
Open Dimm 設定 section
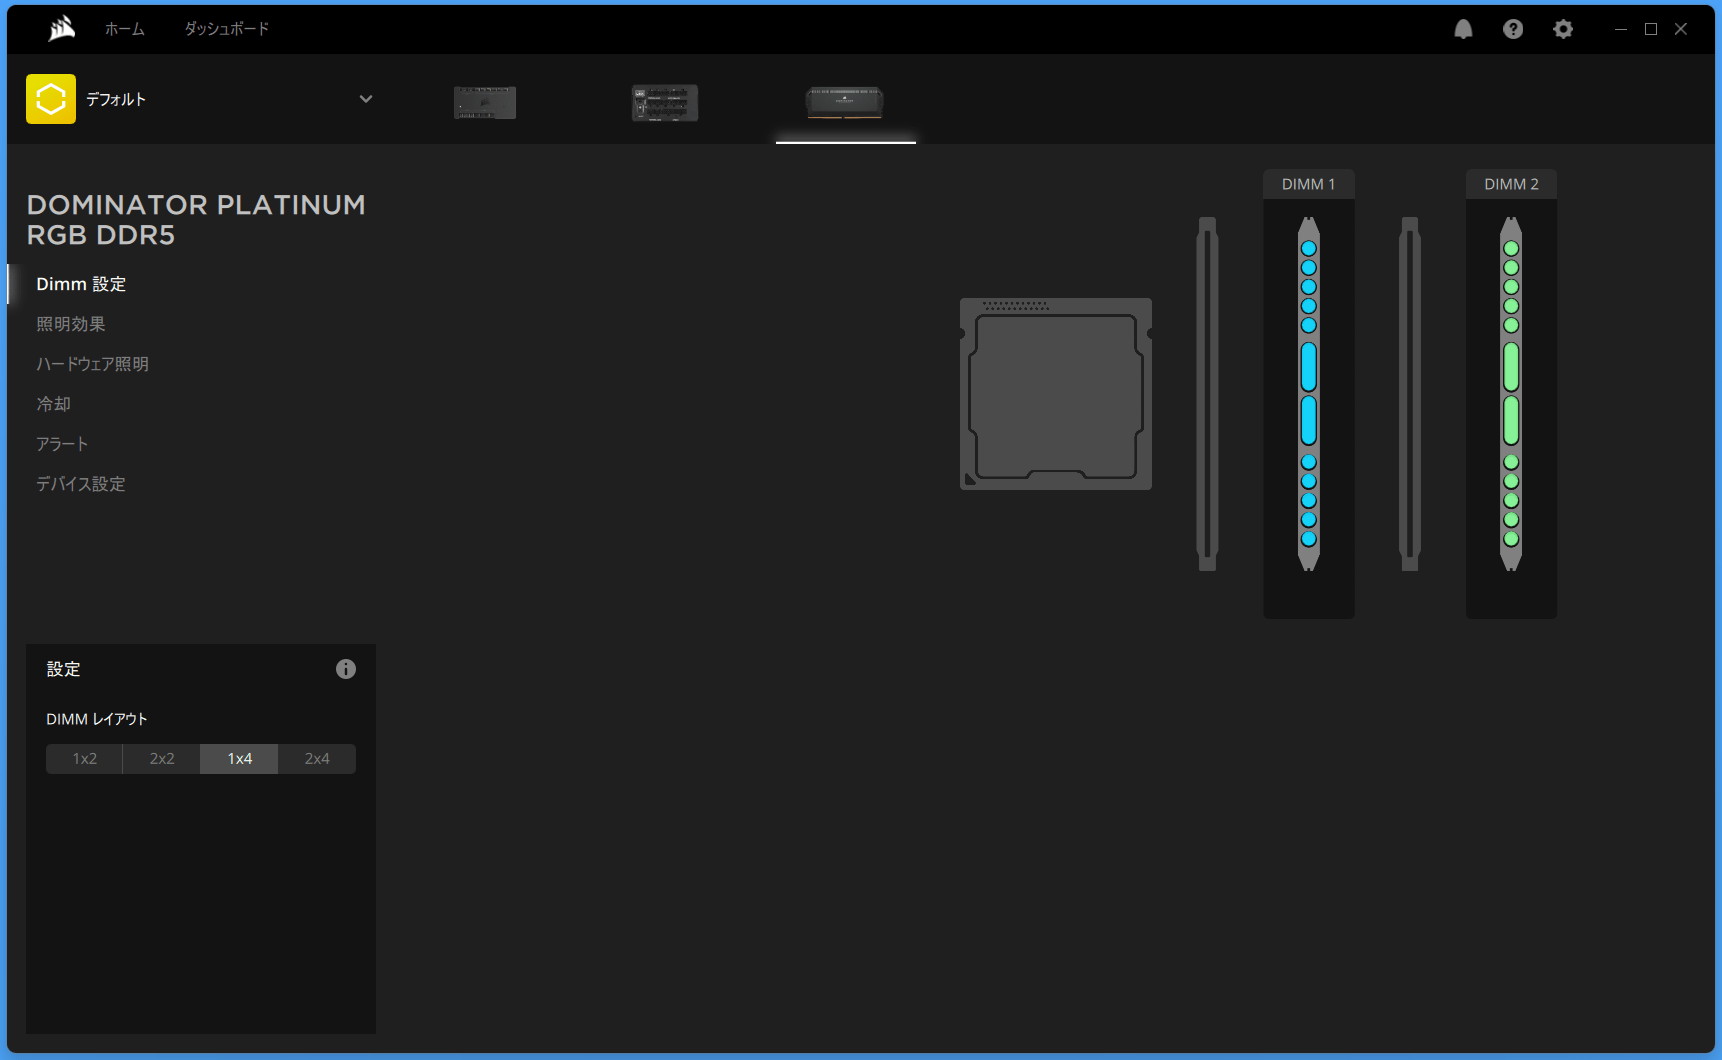(x=81, y=284)
